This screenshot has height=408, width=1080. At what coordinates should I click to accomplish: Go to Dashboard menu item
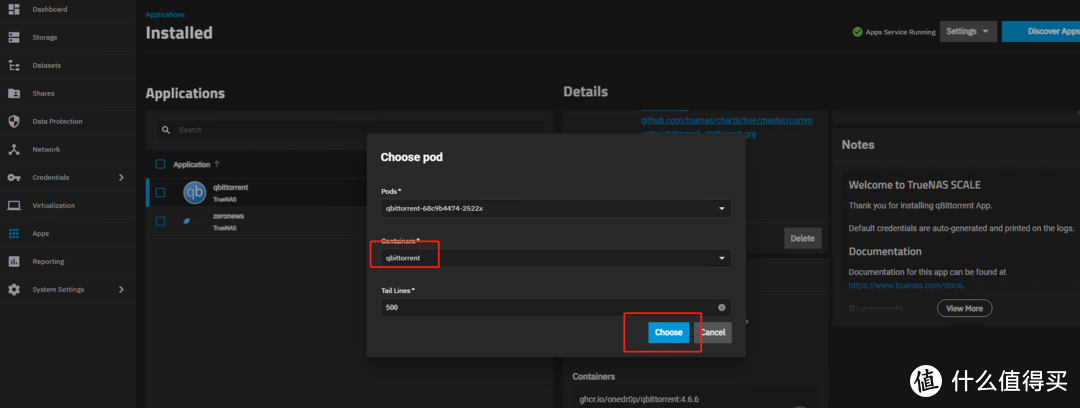pyautogui.click(x=50, y=9)
